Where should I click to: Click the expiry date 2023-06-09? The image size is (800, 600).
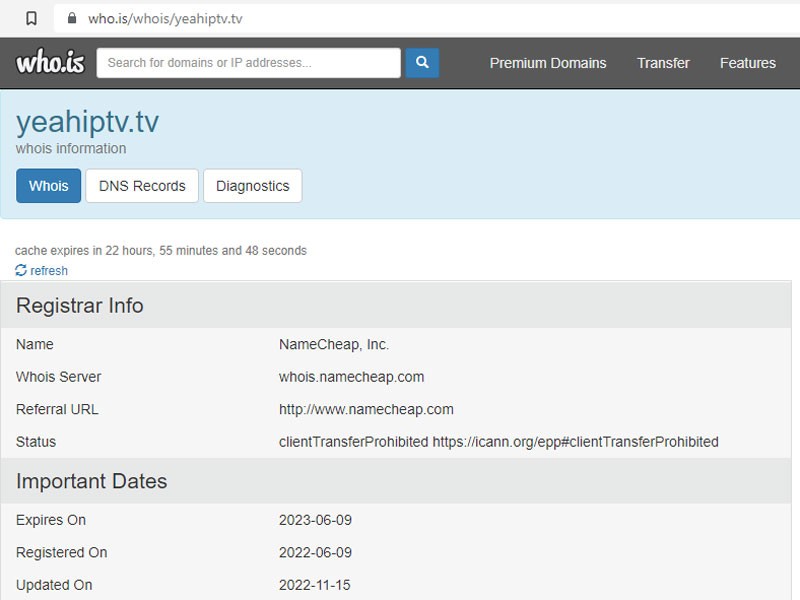[315, 520]
